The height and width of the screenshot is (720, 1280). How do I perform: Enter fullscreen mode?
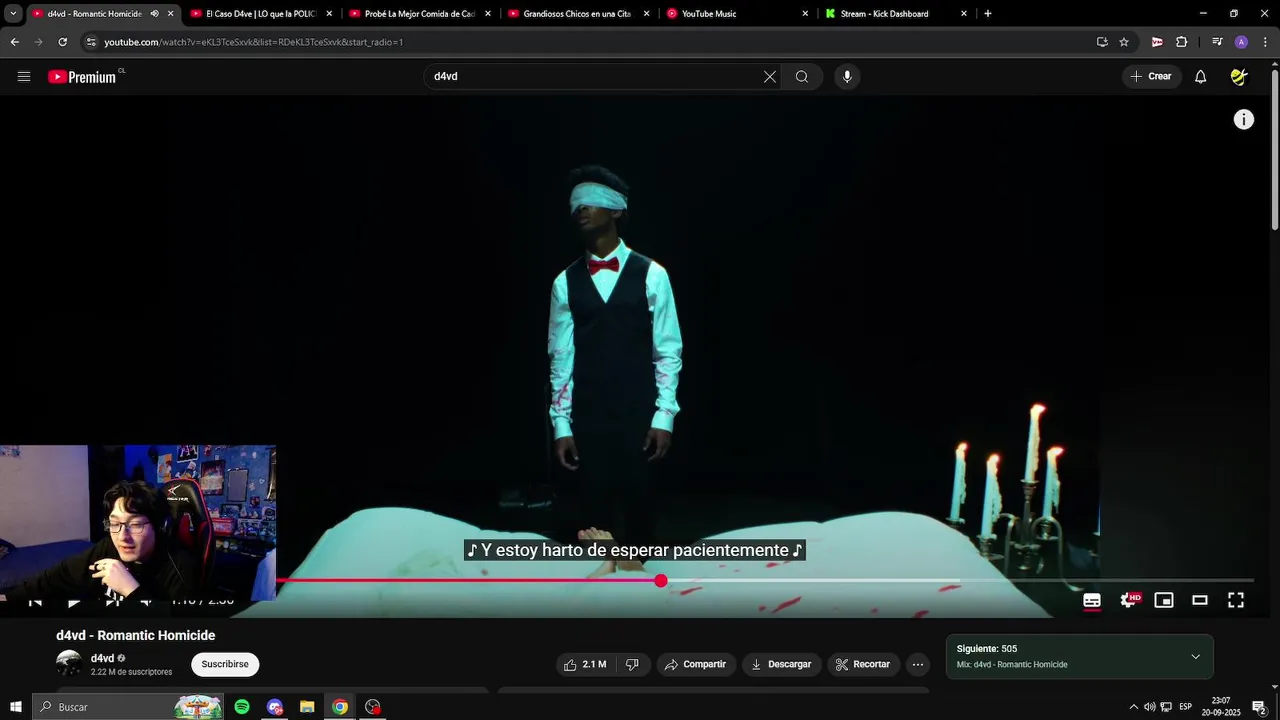point(1236,600)
